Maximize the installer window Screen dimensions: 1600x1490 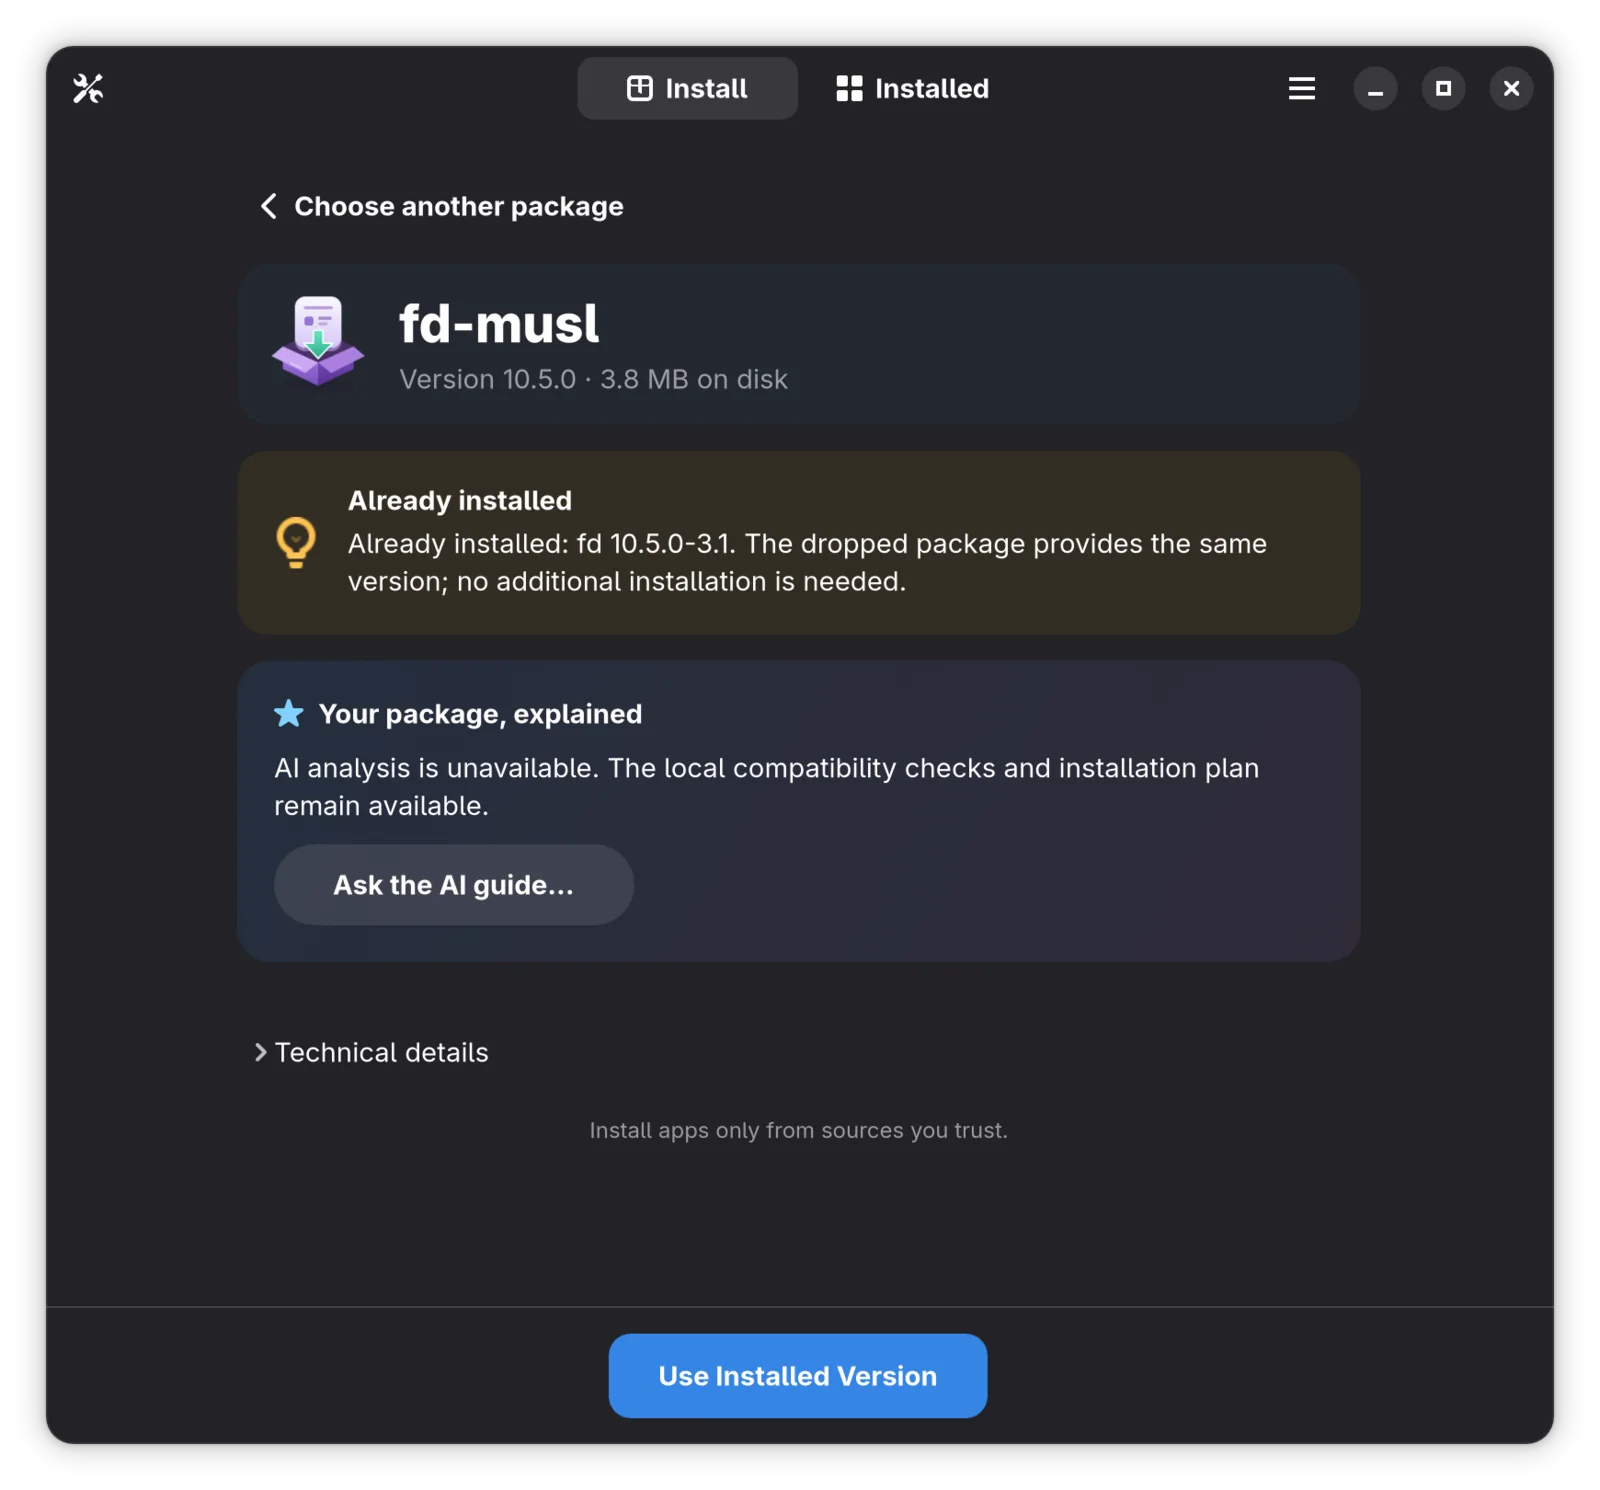[1443, 89]
